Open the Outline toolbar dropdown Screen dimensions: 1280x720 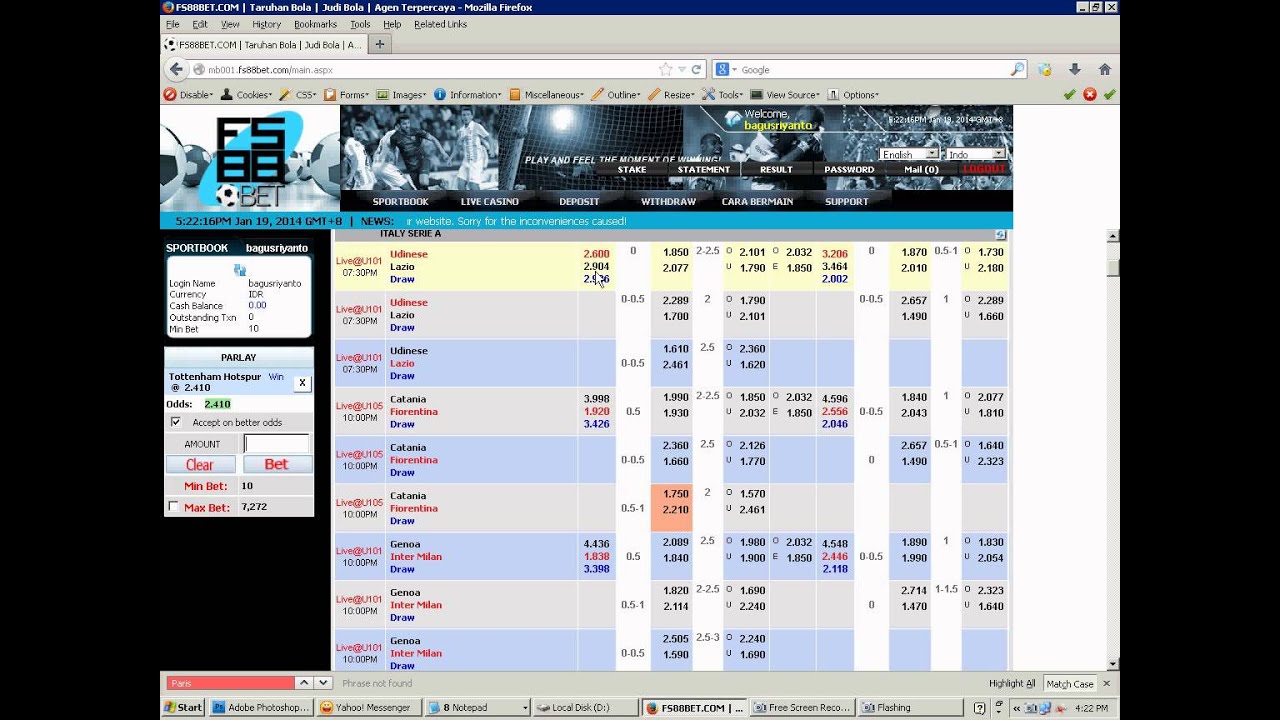[x=616, y=95]
